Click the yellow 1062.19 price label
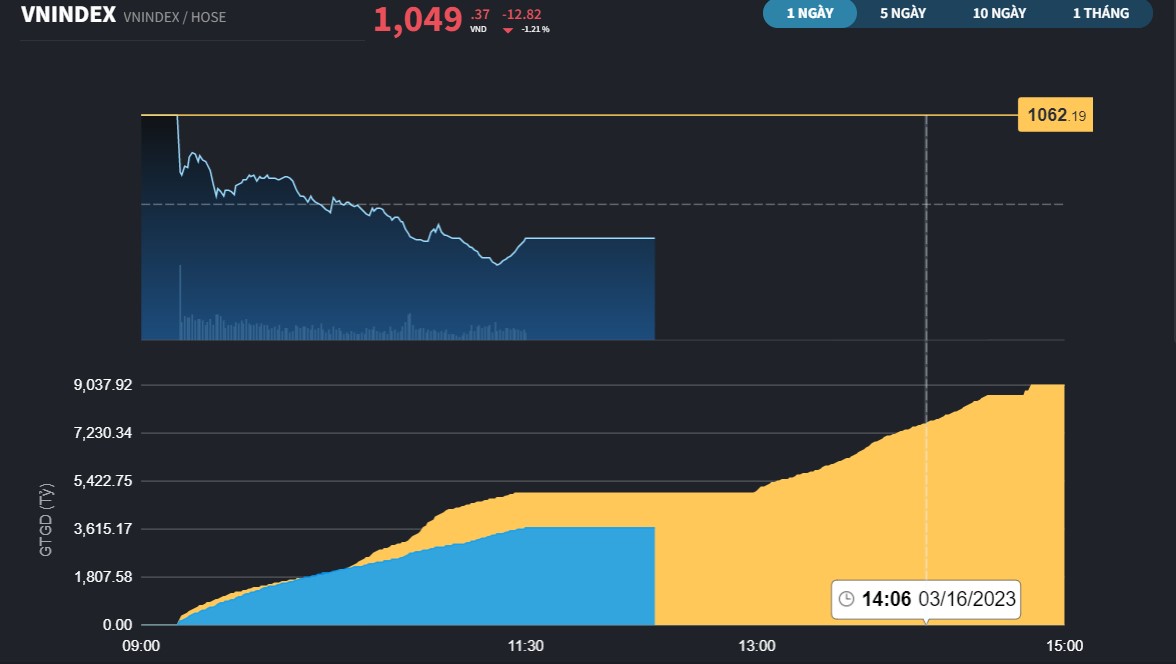This screenshot has width=1176, height=664. 1054,114
